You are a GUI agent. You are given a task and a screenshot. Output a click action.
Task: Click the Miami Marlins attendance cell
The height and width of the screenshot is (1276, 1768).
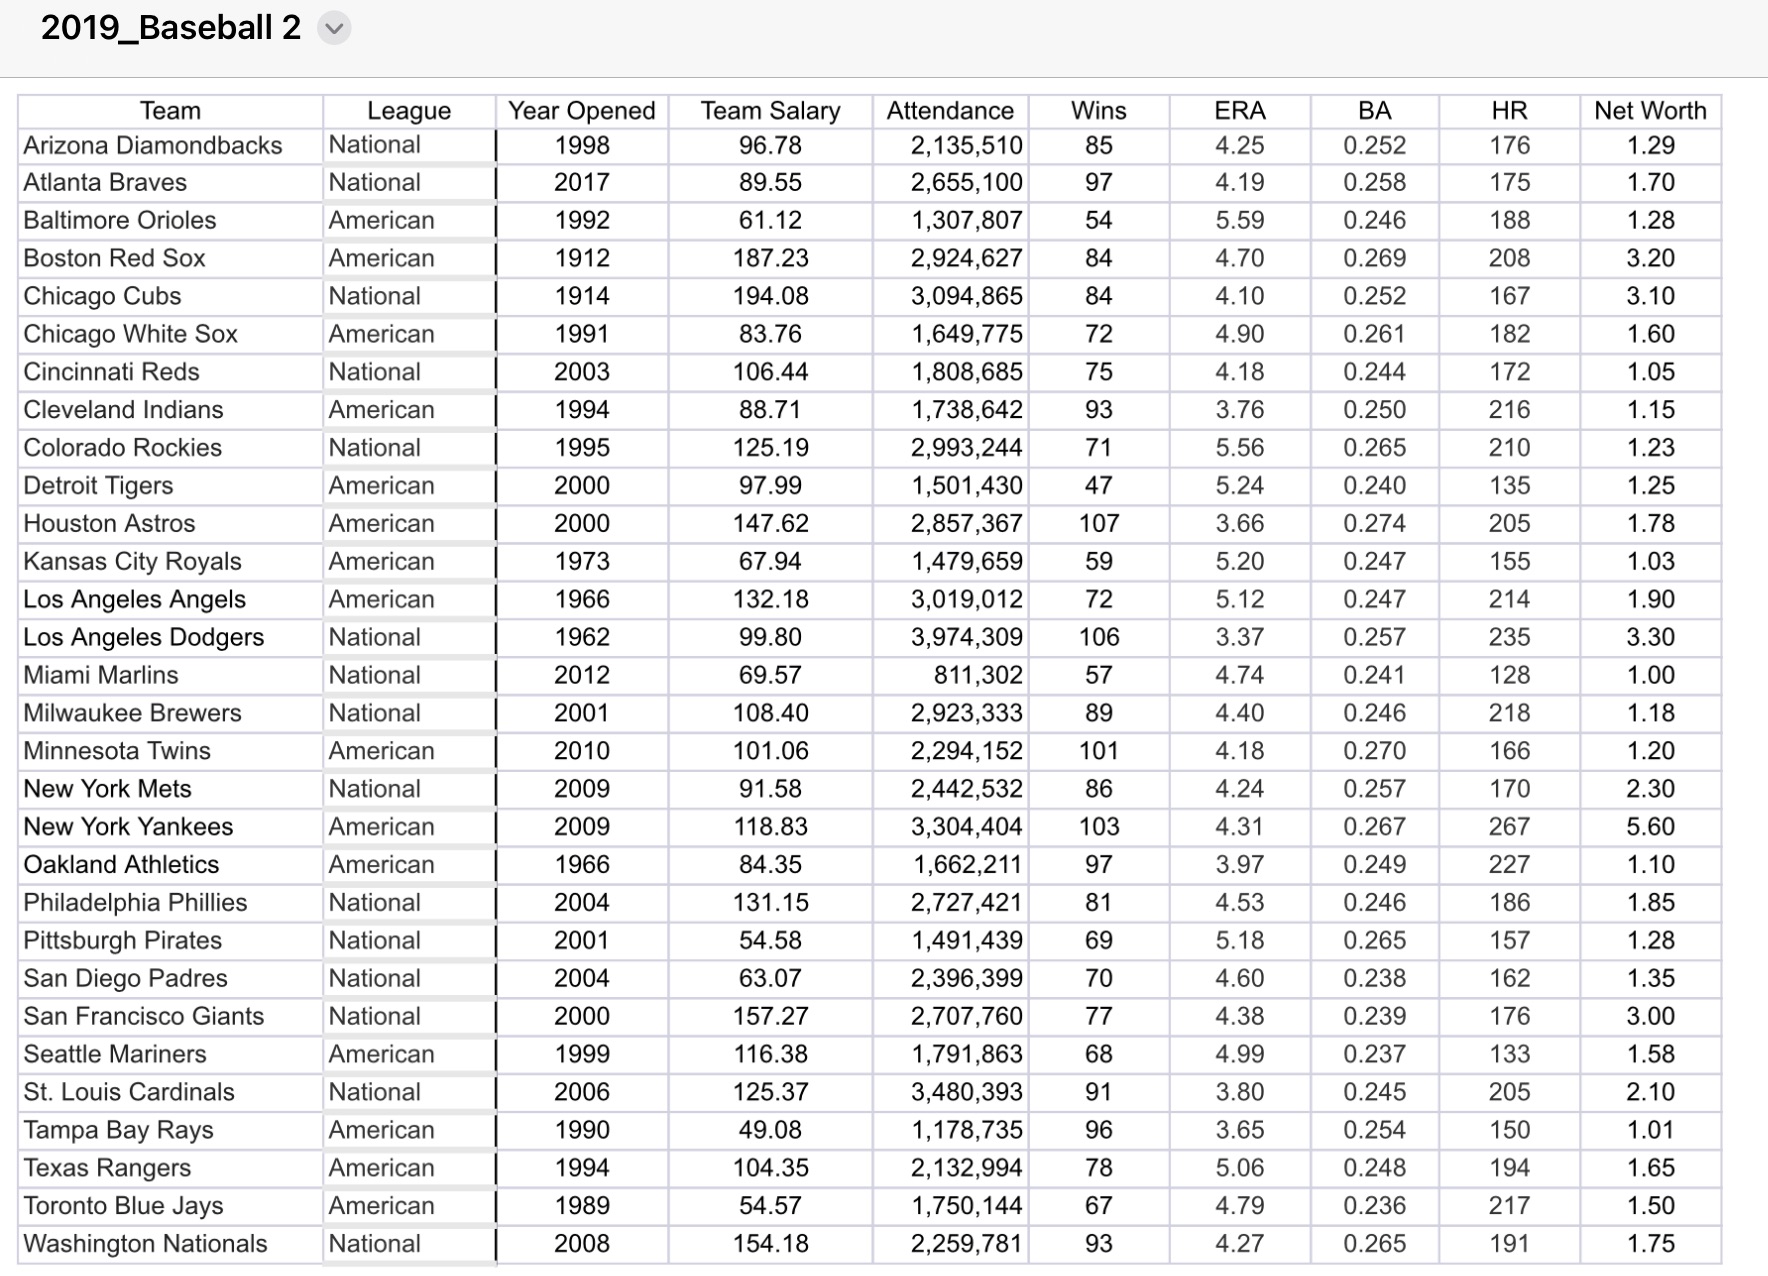pos(950,675)
